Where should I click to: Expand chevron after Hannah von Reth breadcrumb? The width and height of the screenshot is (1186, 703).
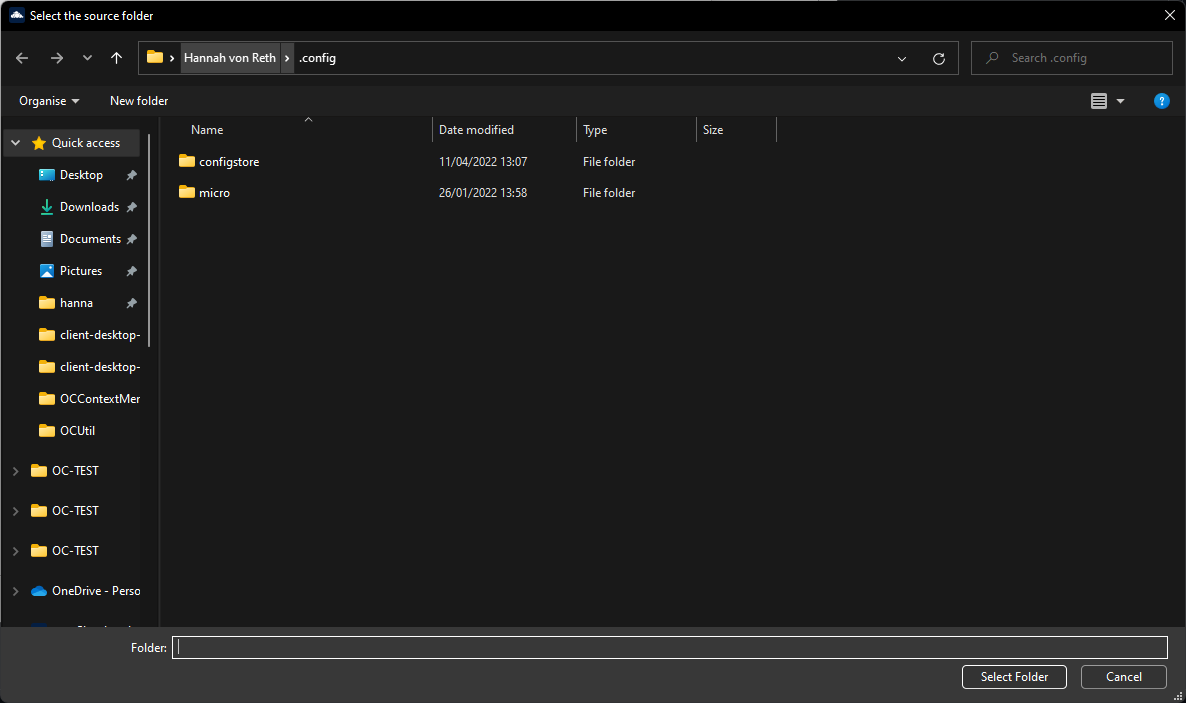coord(287,58)
